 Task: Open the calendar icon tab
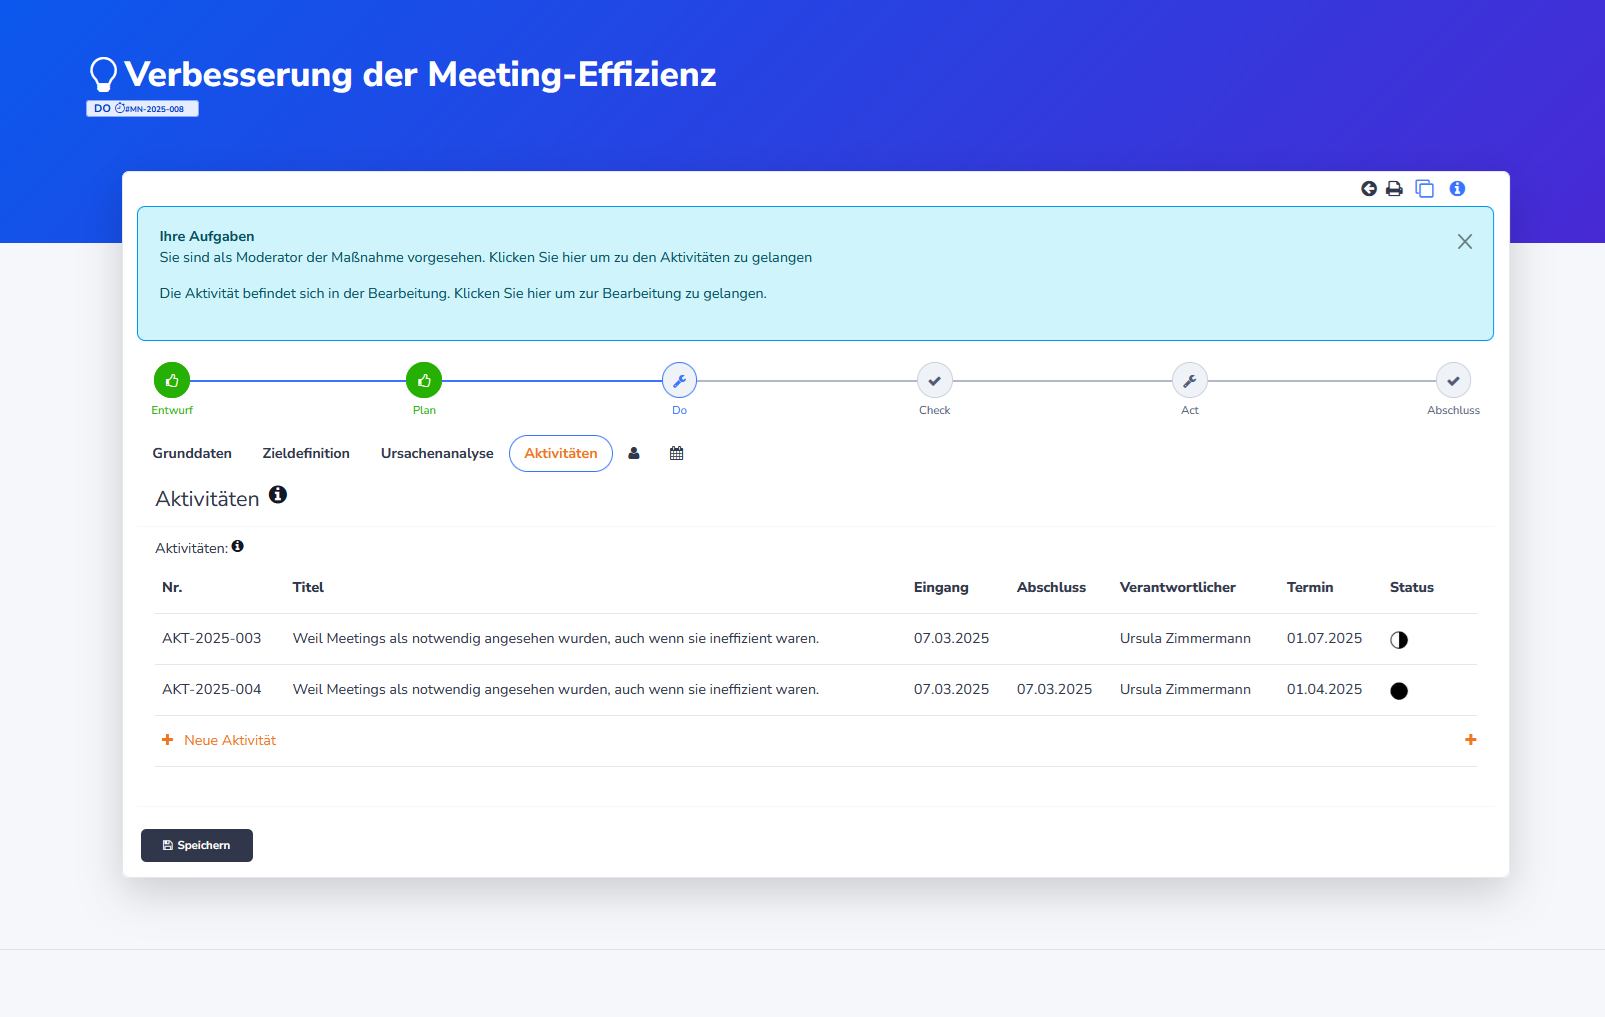point(677,453)
